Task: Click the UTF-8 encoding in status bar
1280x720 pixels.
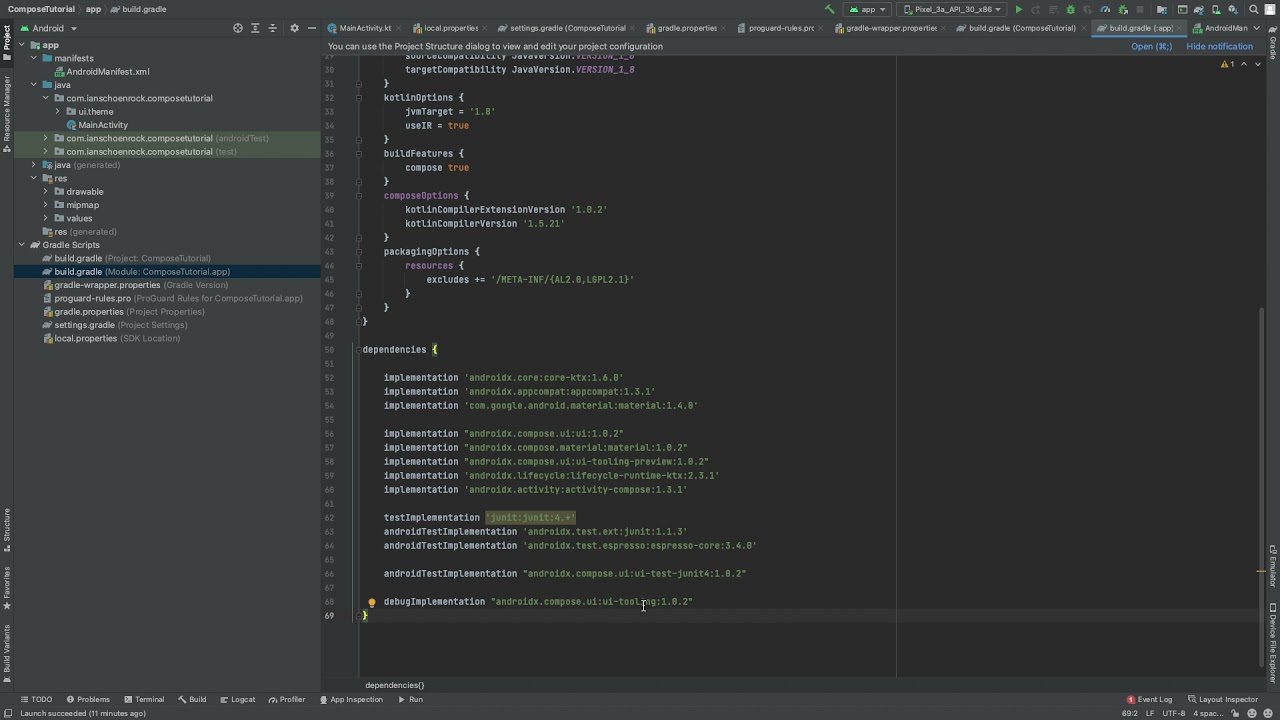Action: pos(1175,713)
